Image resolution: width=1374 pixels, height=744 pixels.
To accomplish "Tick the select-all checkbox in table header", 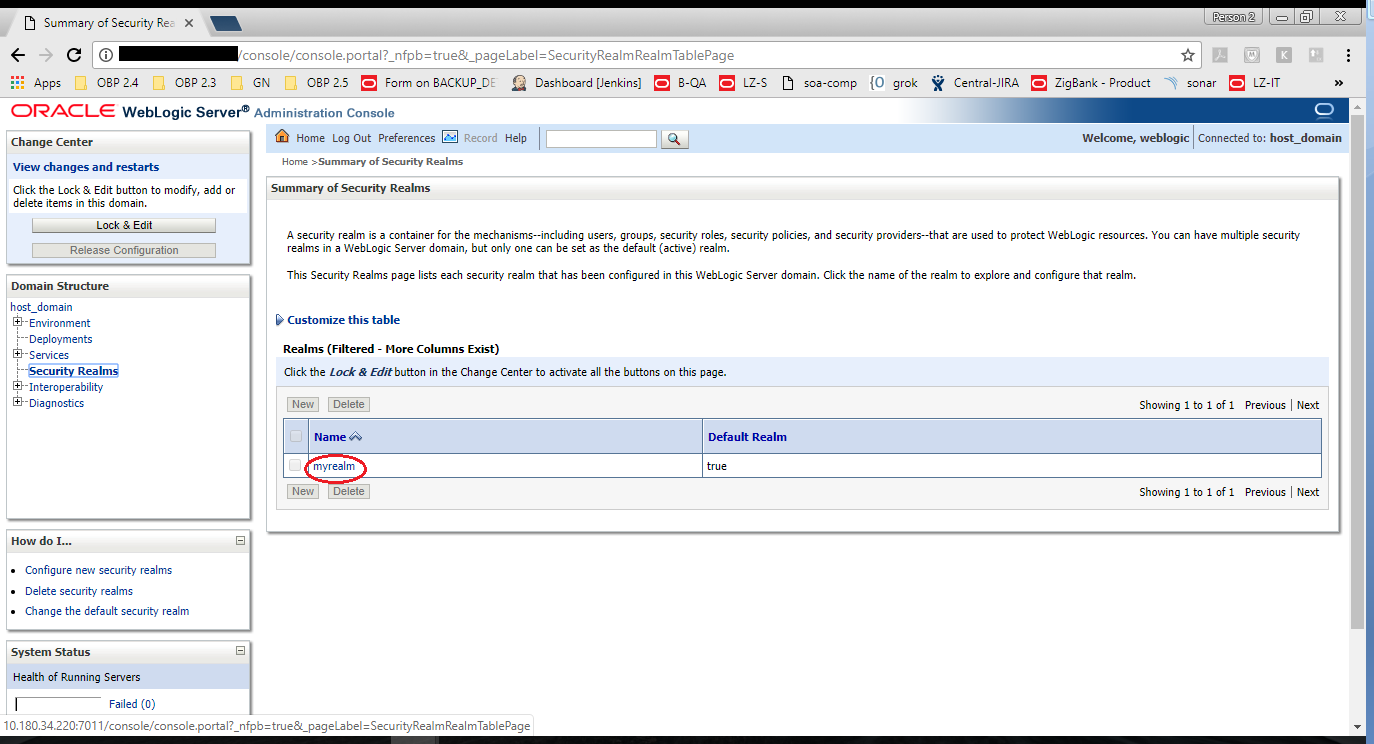I will coord(295,436).
